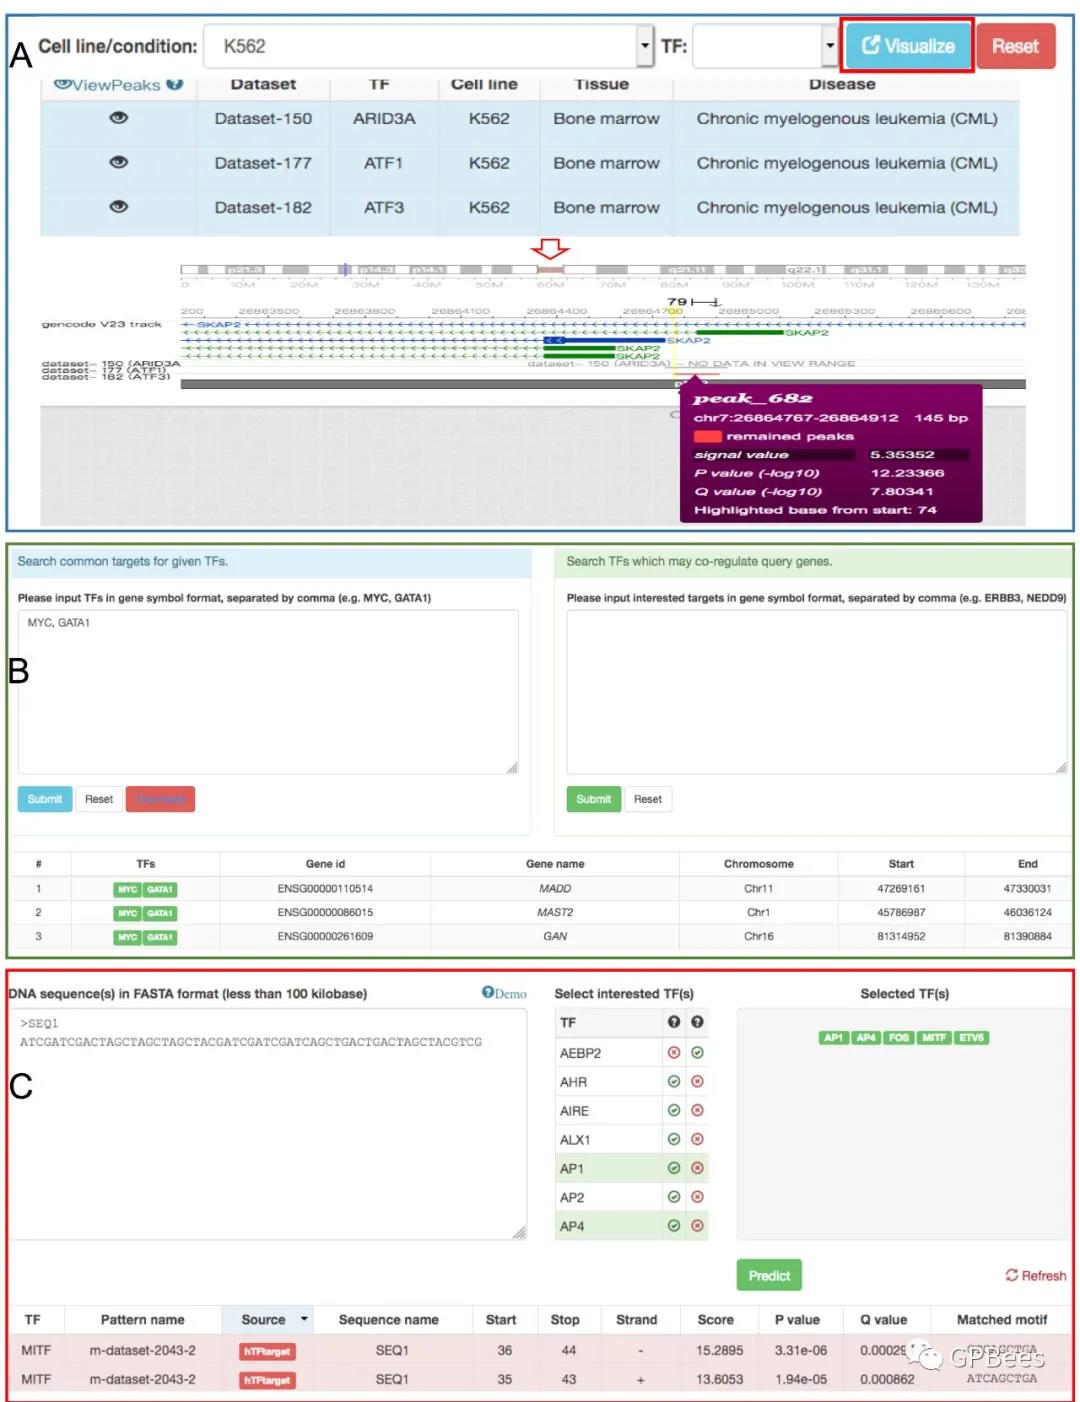Click the gencode V23 track label
The width and height of the screenshot is (1080, 1402).
tap(101, 324)
